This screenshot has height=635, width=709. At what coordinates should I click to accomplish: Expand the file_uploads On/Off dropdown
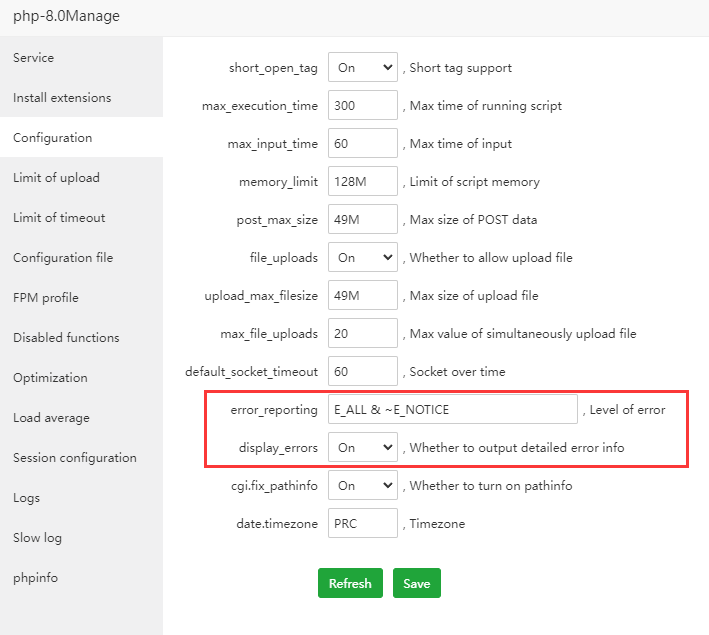pyautogui.click(x=362, y=258)
